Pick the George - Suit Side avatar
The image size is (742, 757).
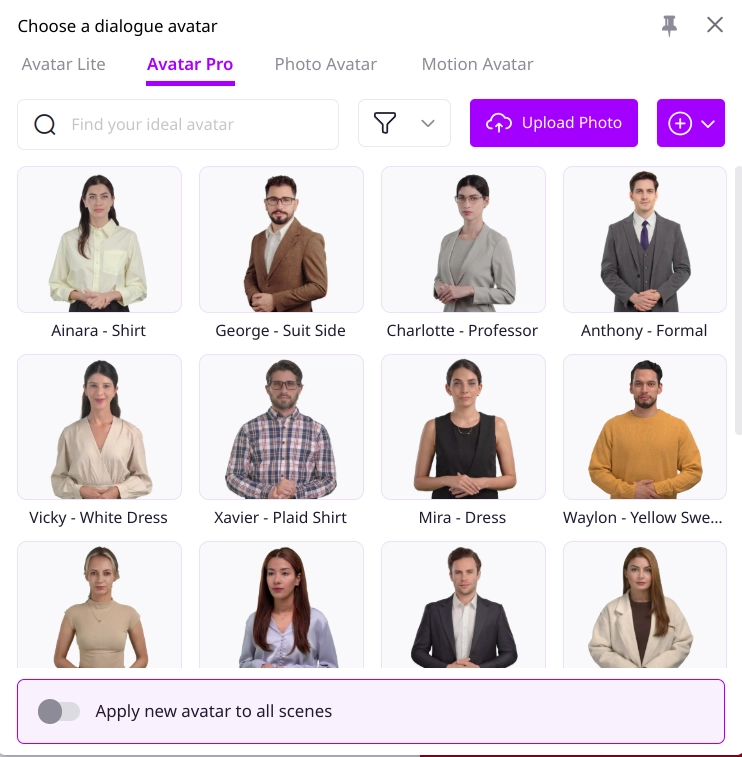point(281,239)
